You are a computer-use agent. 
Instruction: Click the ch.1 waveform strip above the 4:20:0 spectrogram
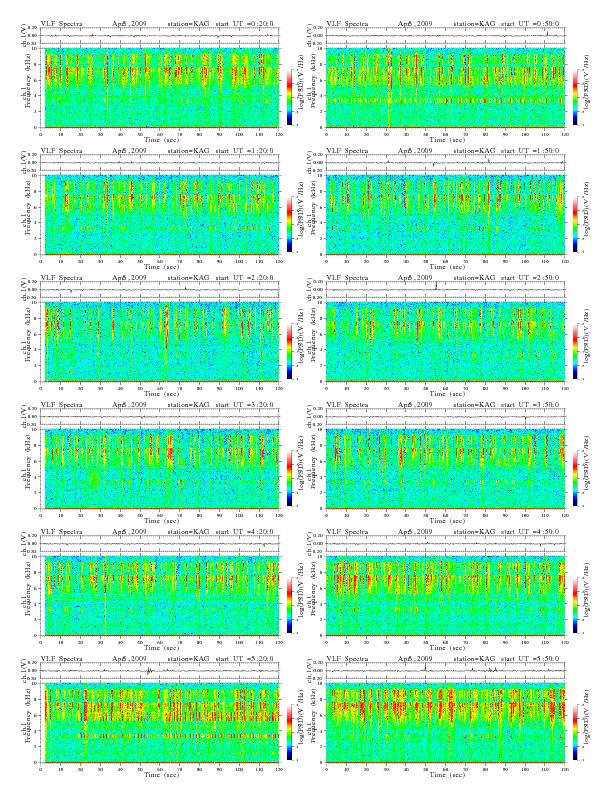pyautogui.click(x=160, y=543)
